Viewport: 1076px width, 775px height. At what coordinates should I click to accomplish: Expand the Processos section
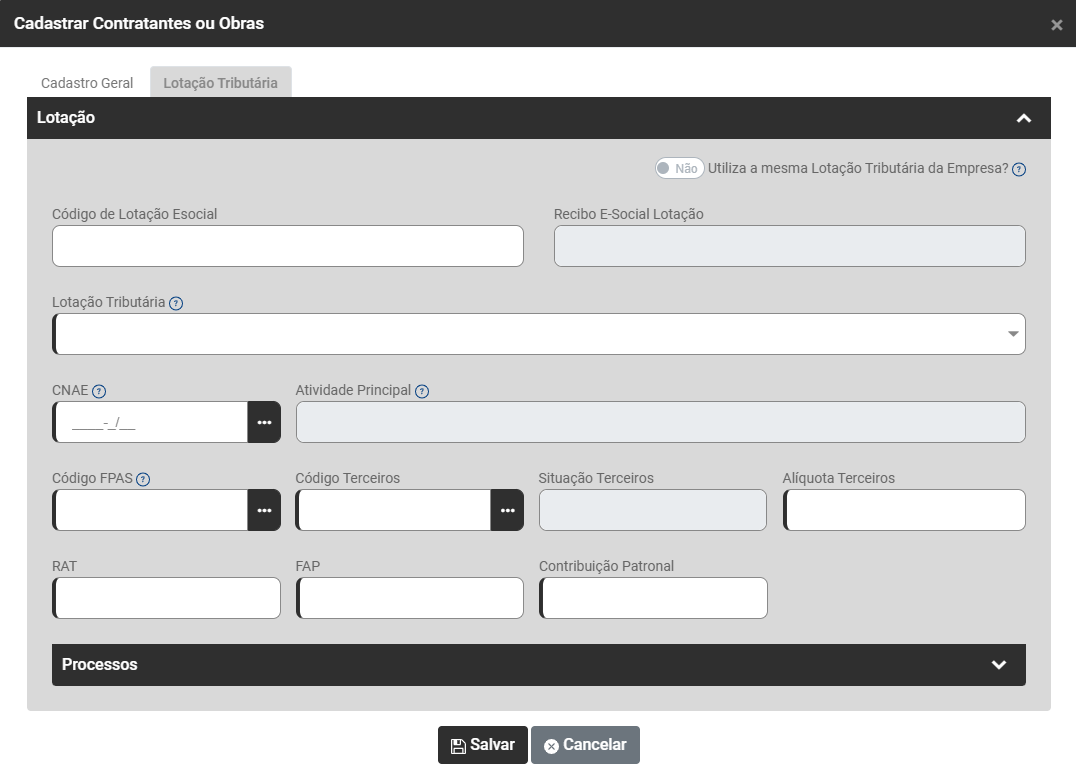click(x=998, y=665)
